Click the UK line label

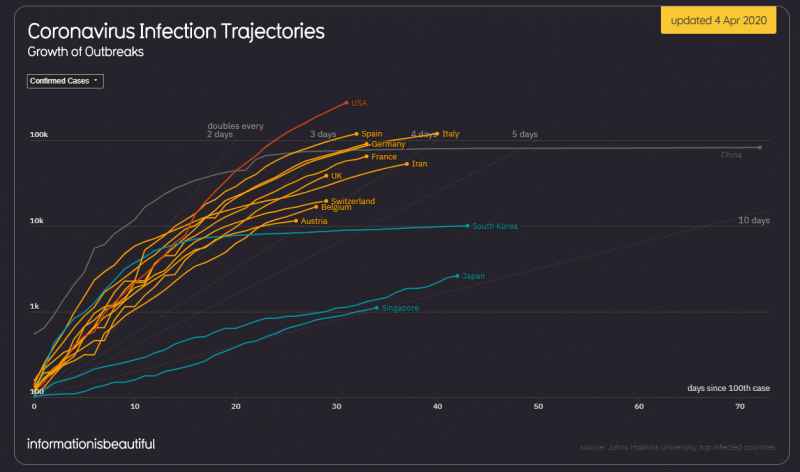336,176
